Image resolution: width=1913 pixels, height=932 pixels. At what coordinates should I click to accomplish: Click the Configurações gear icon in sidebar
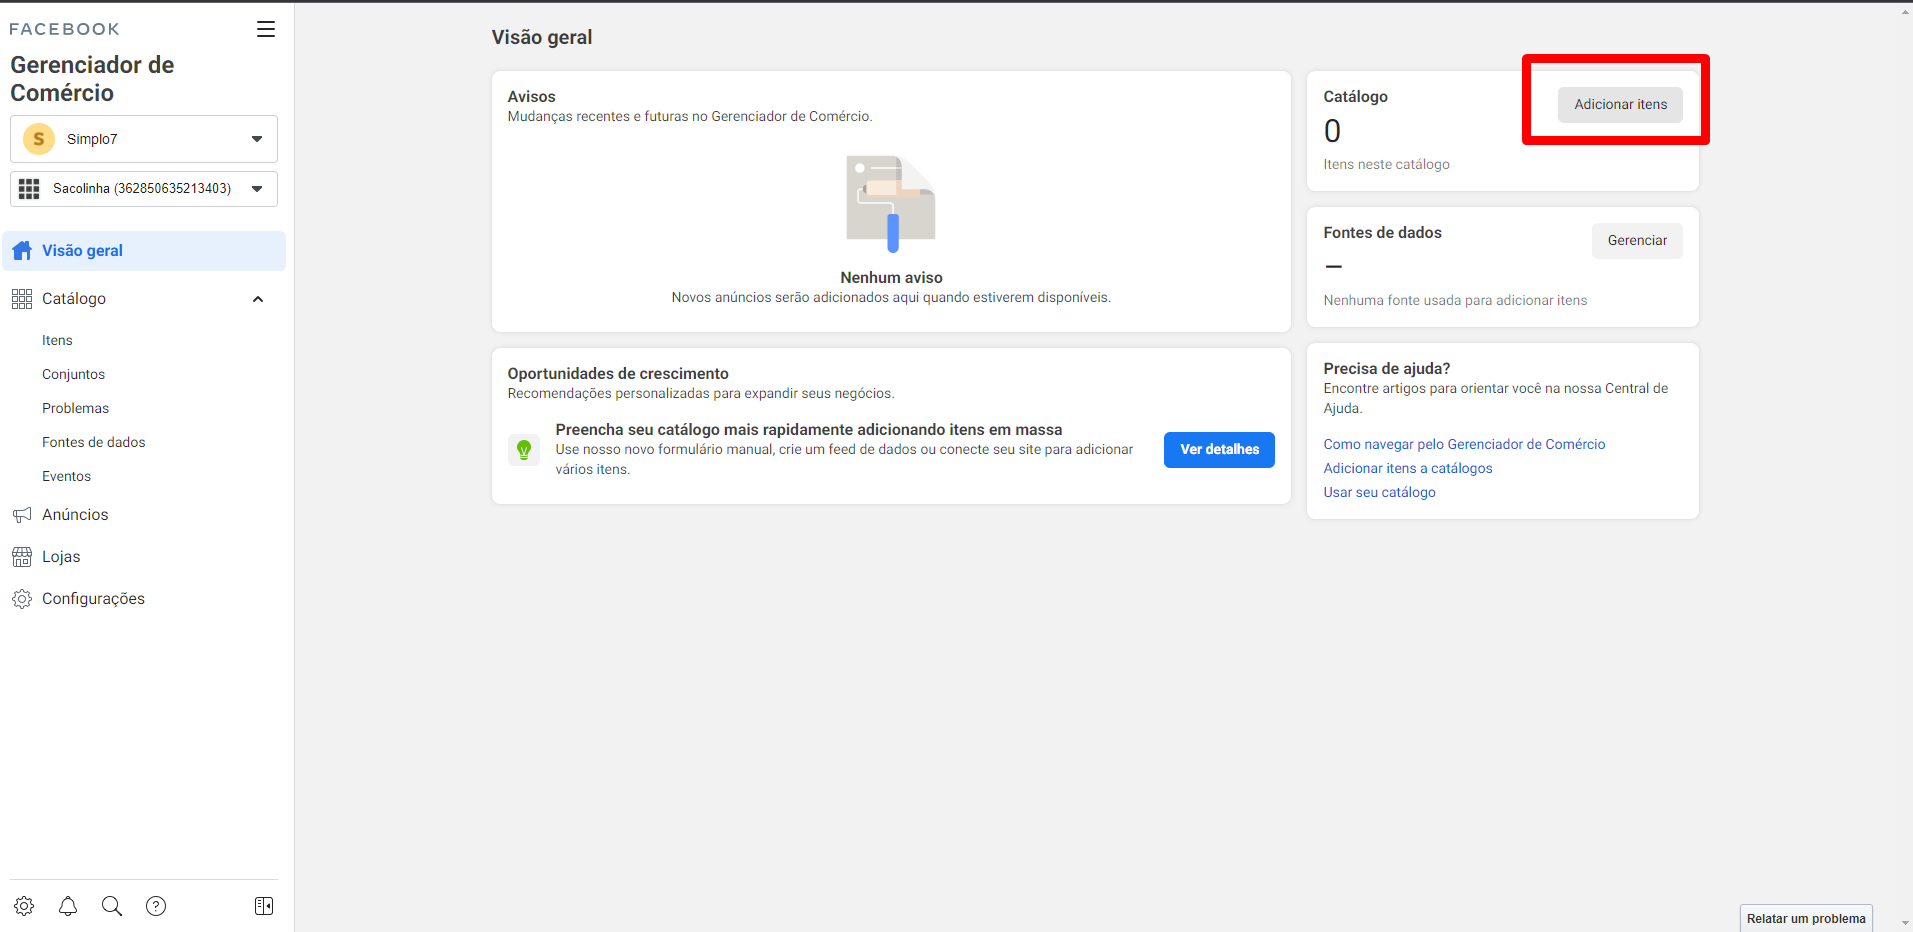[x=22, y=599]
